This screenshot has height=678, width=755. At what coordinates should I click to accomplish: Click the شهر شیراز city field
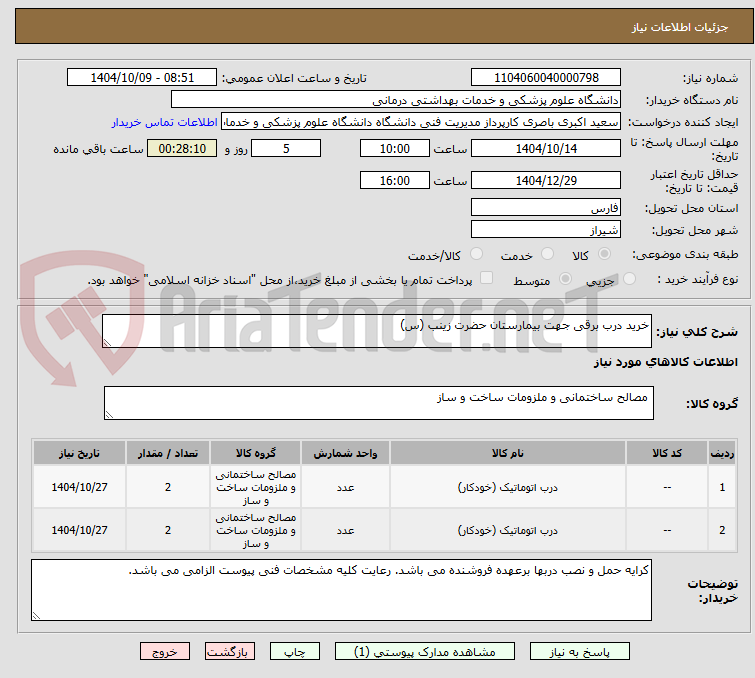click(x=546, y=230)
